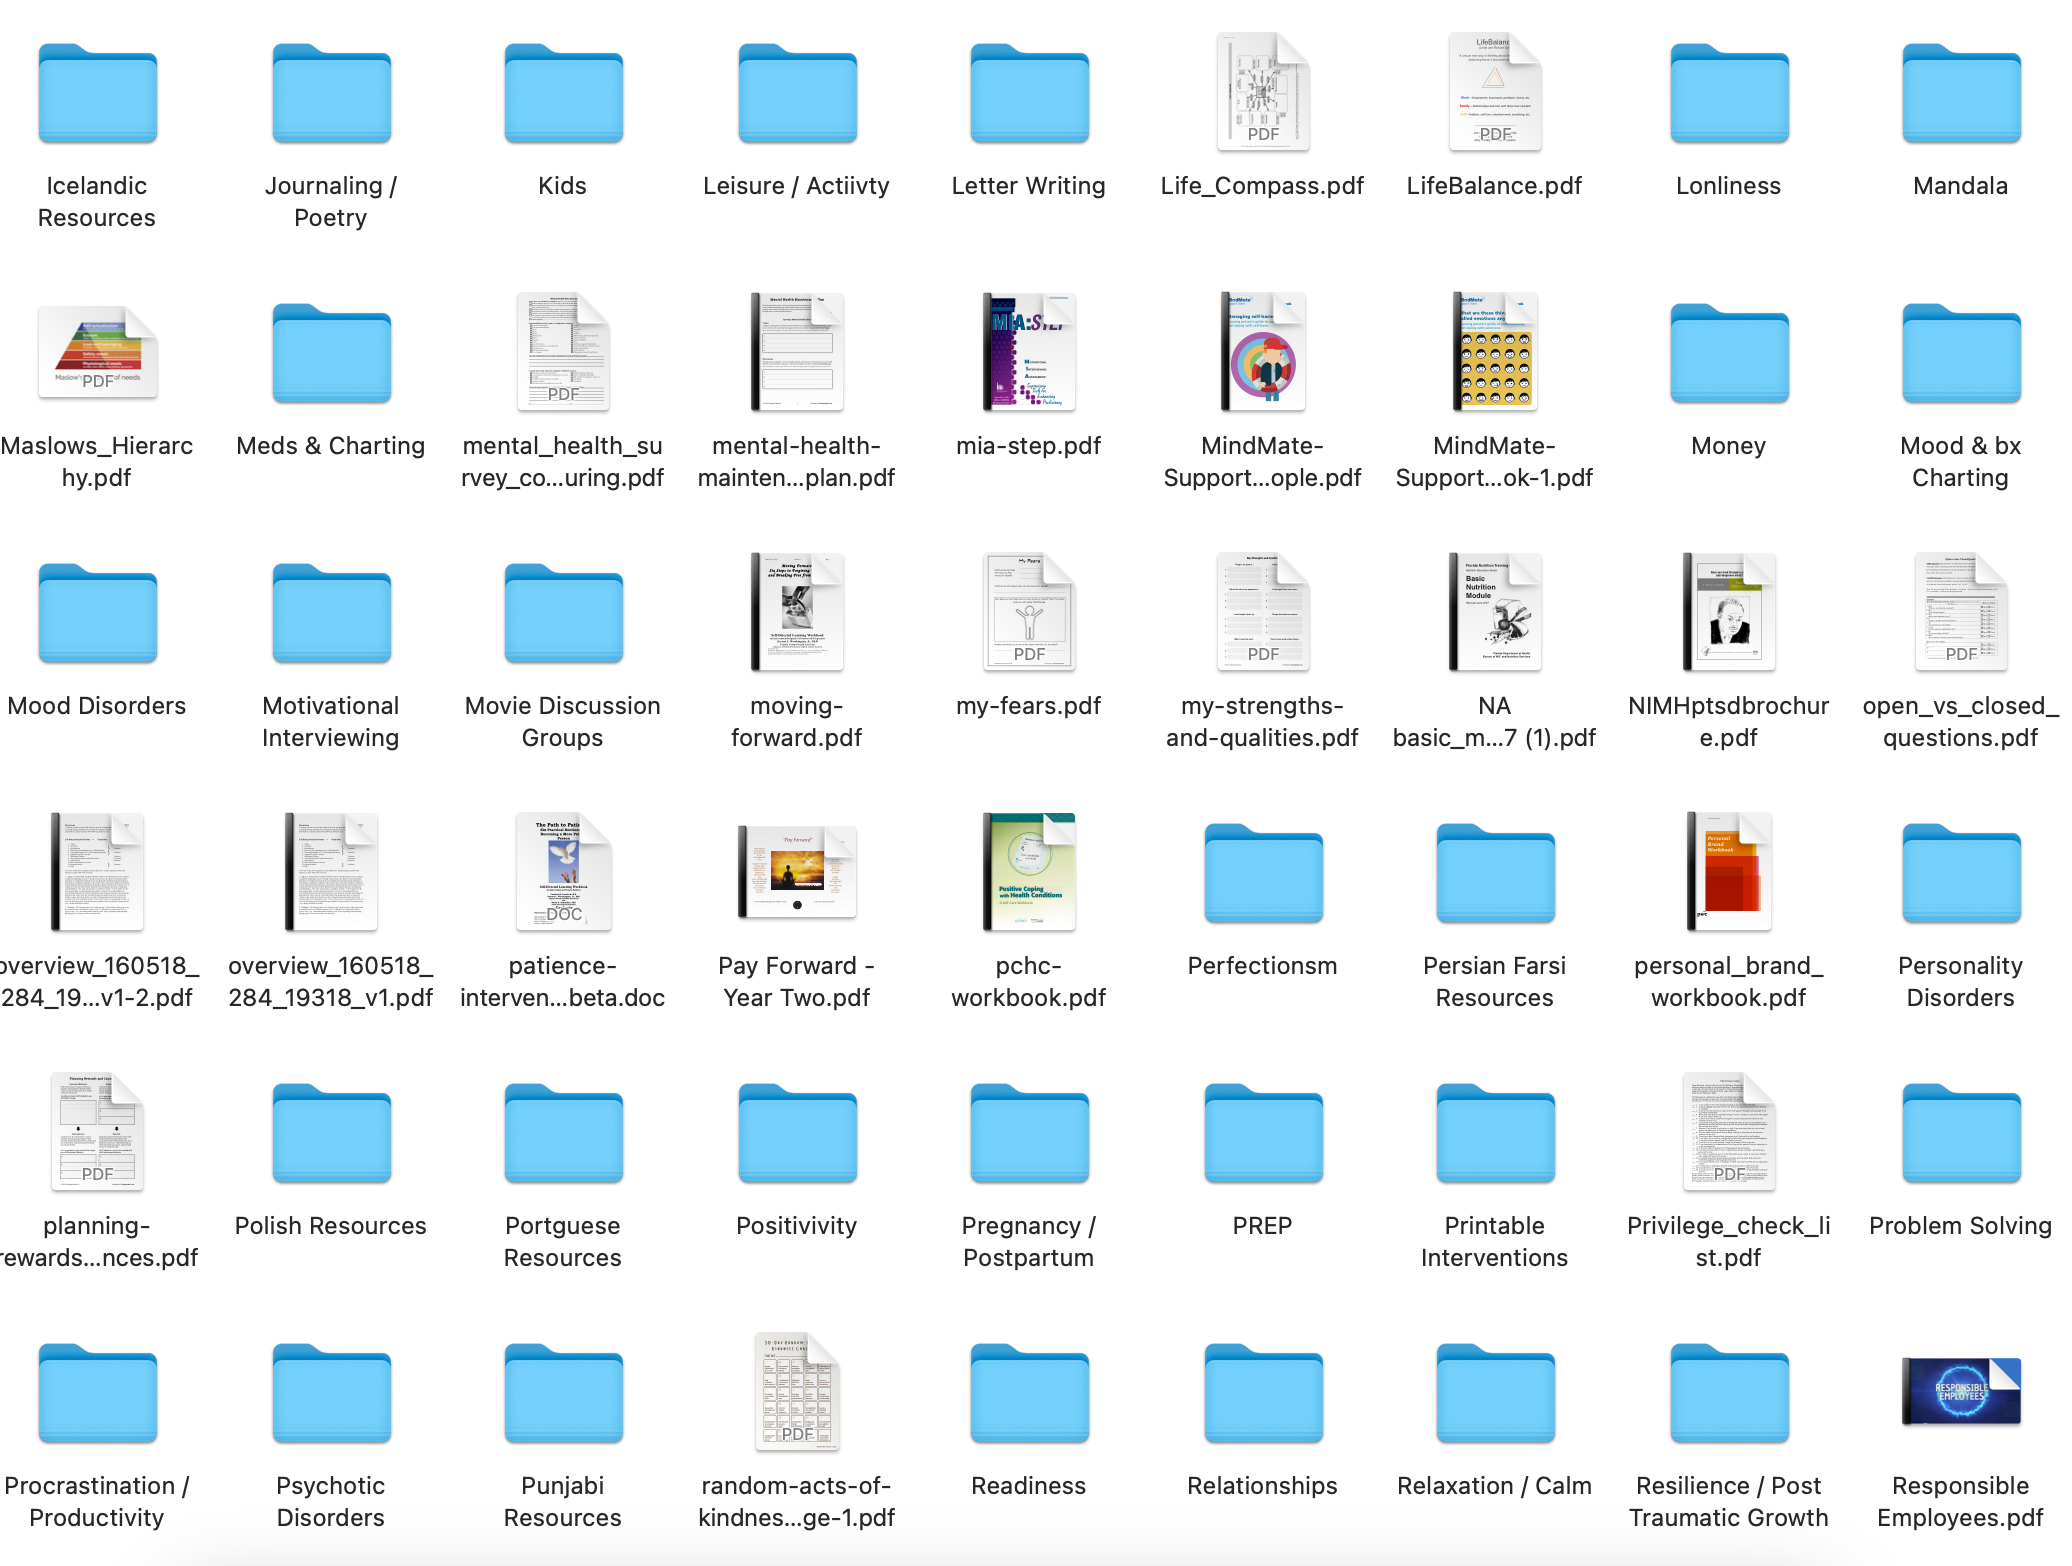2072x1566 pixels.
Task: Select the Printable Interventions folder
Action: point(1494,1134)
